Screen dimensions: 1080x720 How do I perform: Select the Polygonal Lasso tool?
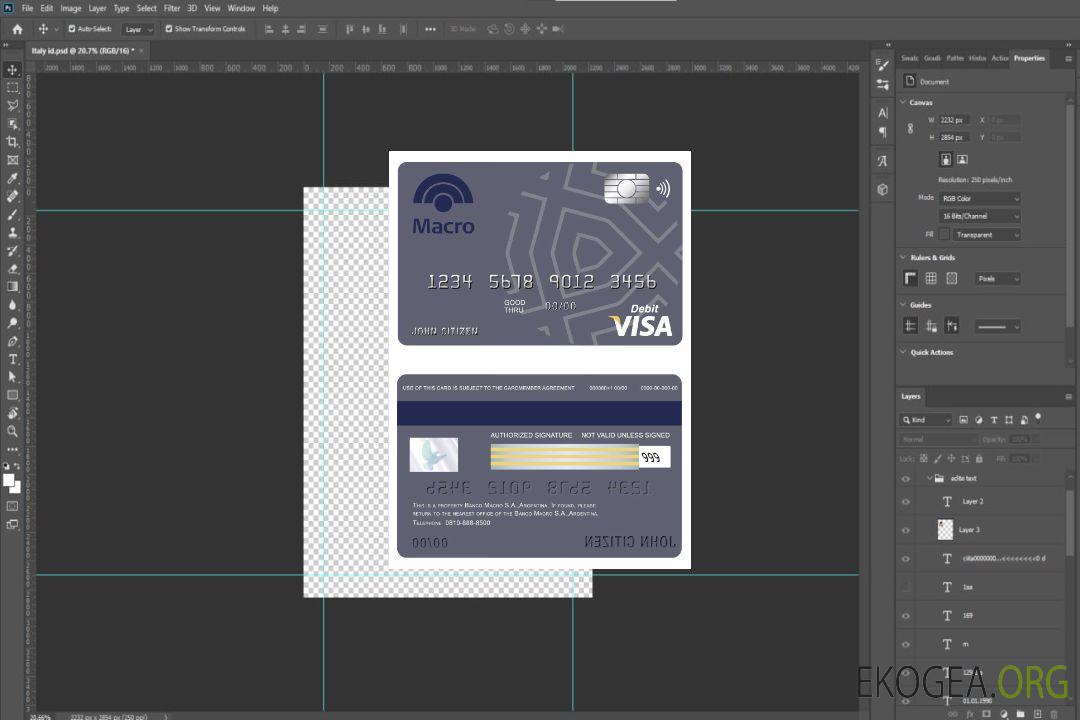click(12, 105)
